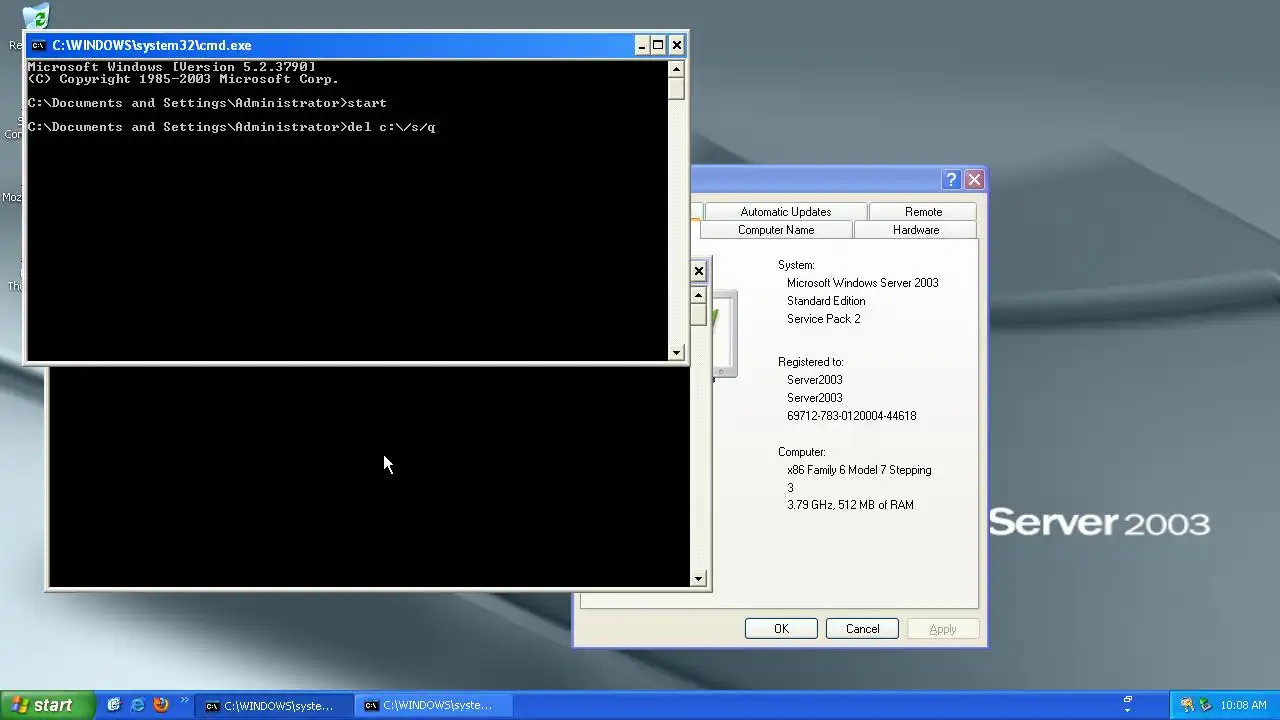The image size is (1280, 720).
Task: Click the scroll thumb in the front cmd window
Action: click(677, 88)
